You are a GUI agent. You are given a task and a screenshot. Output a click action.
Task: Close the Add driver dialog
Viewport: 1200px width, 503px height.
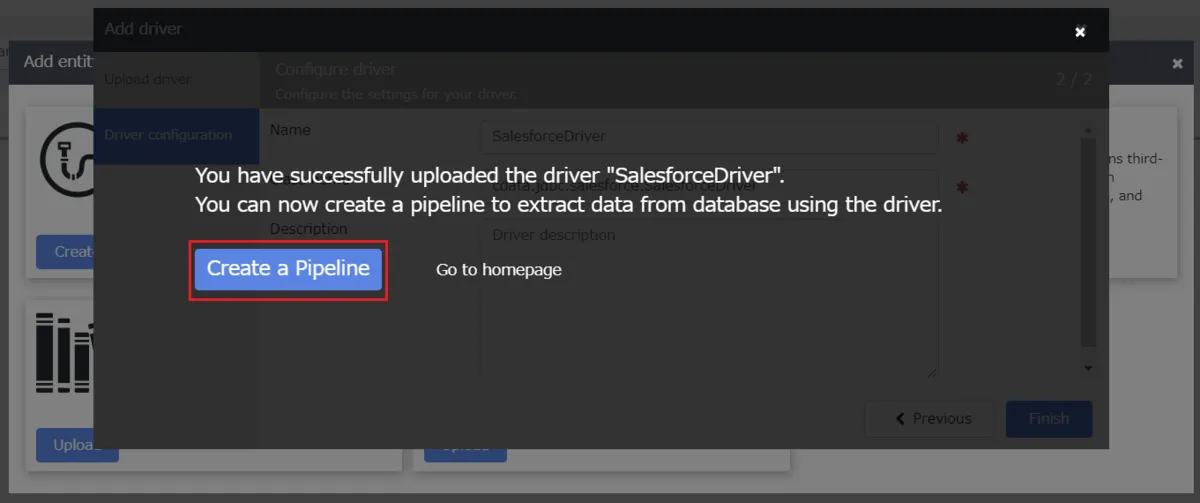(x=1080, y=32)
